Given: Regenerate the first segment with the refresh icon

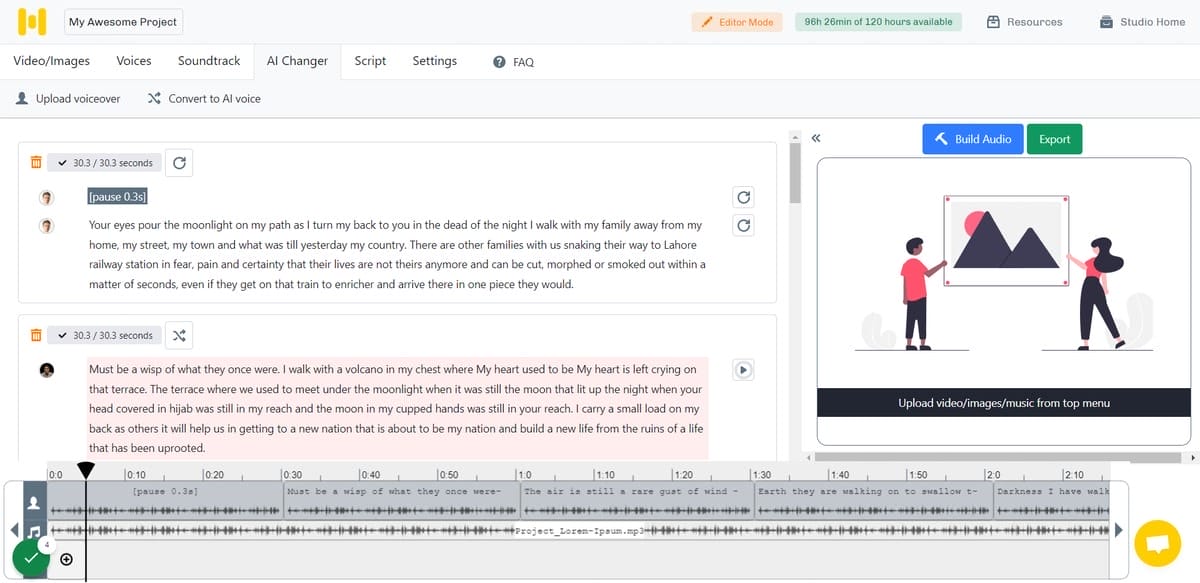Looking at the screenshot, I should point(178,162).
